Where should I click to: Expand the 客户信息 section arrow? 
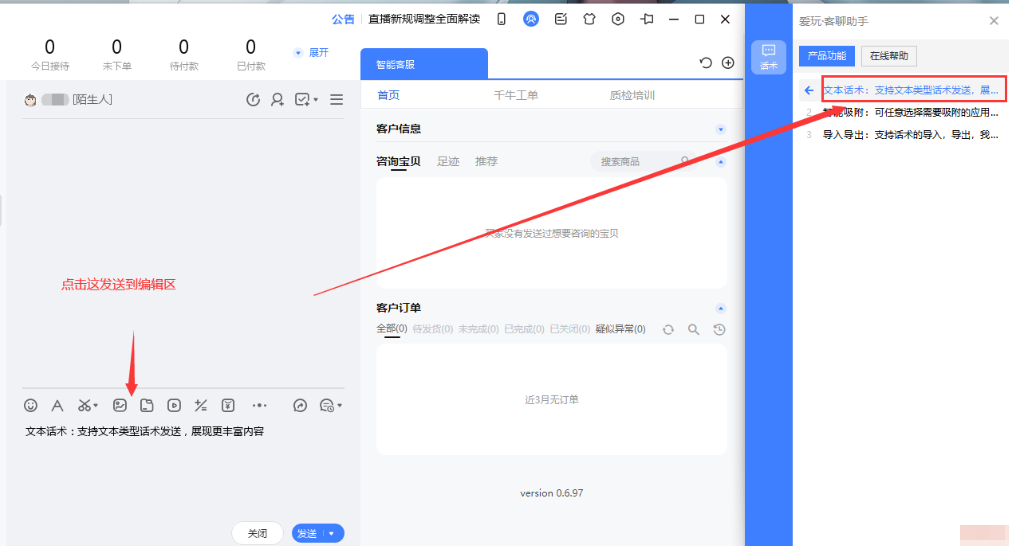(x=720, y=129)
